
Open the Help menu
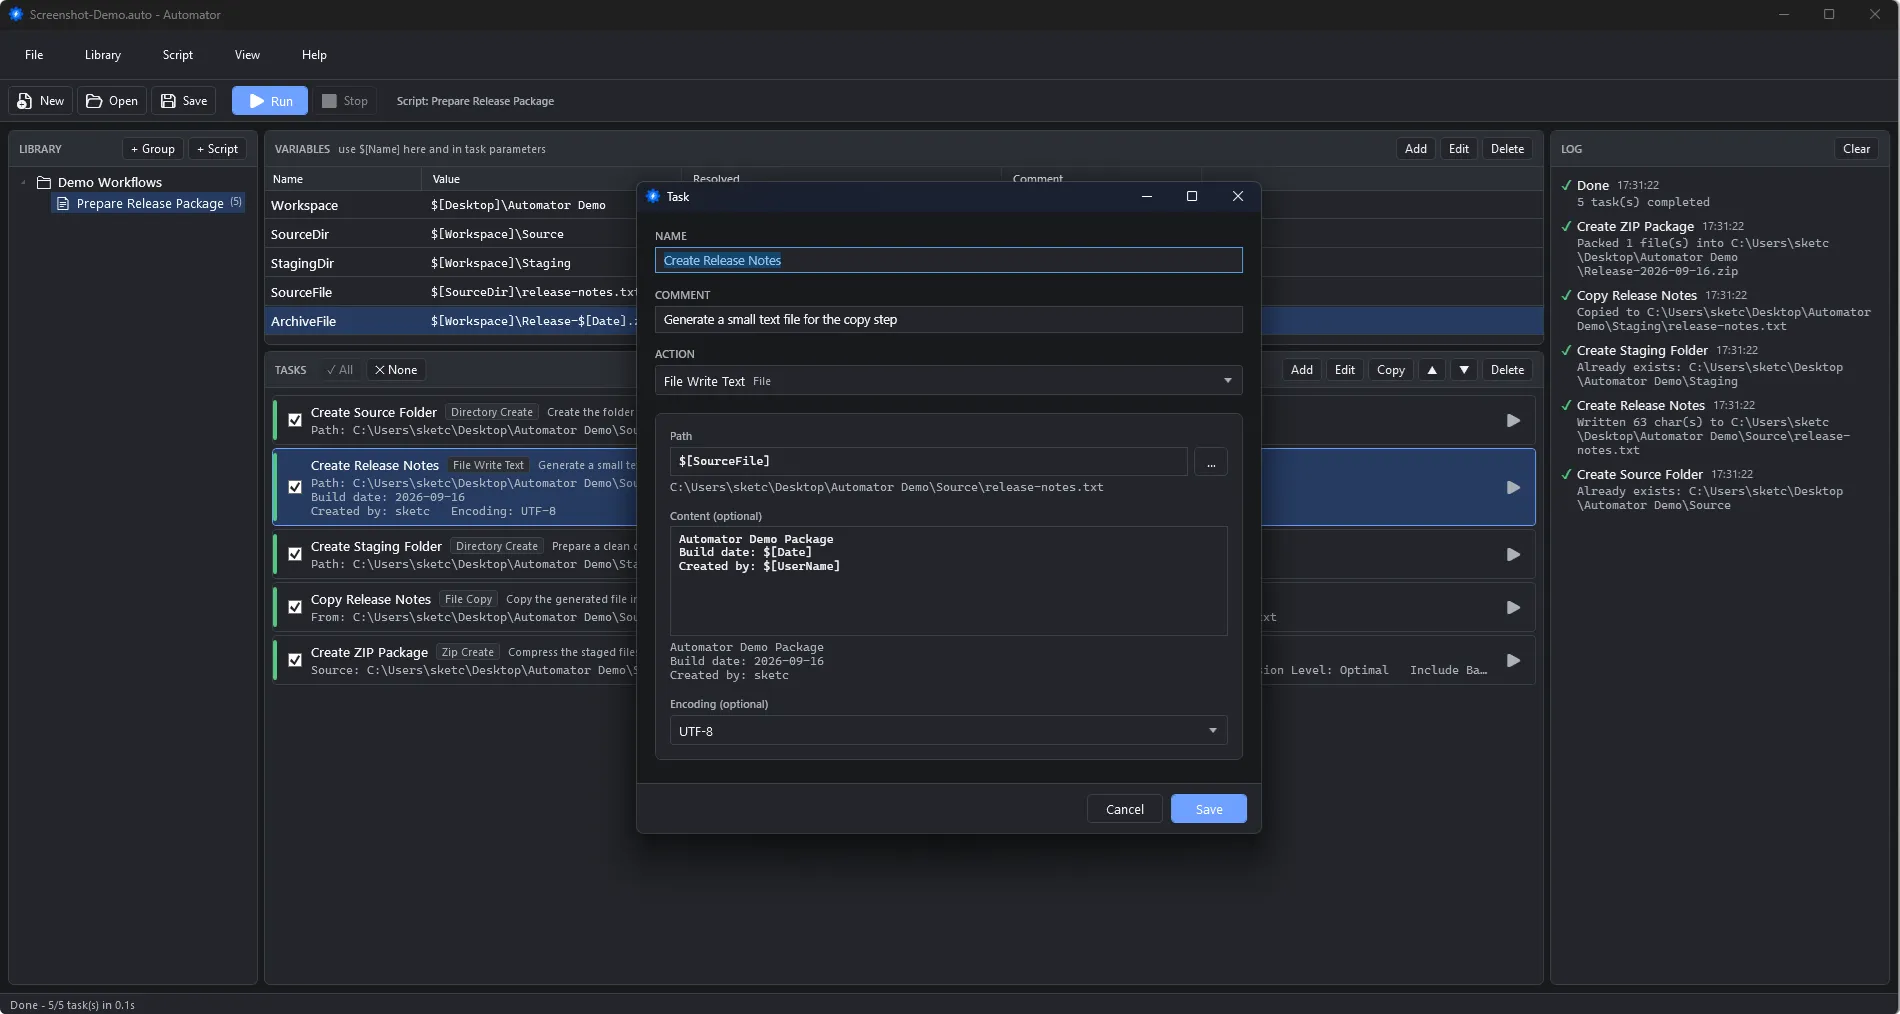point(314,55)
